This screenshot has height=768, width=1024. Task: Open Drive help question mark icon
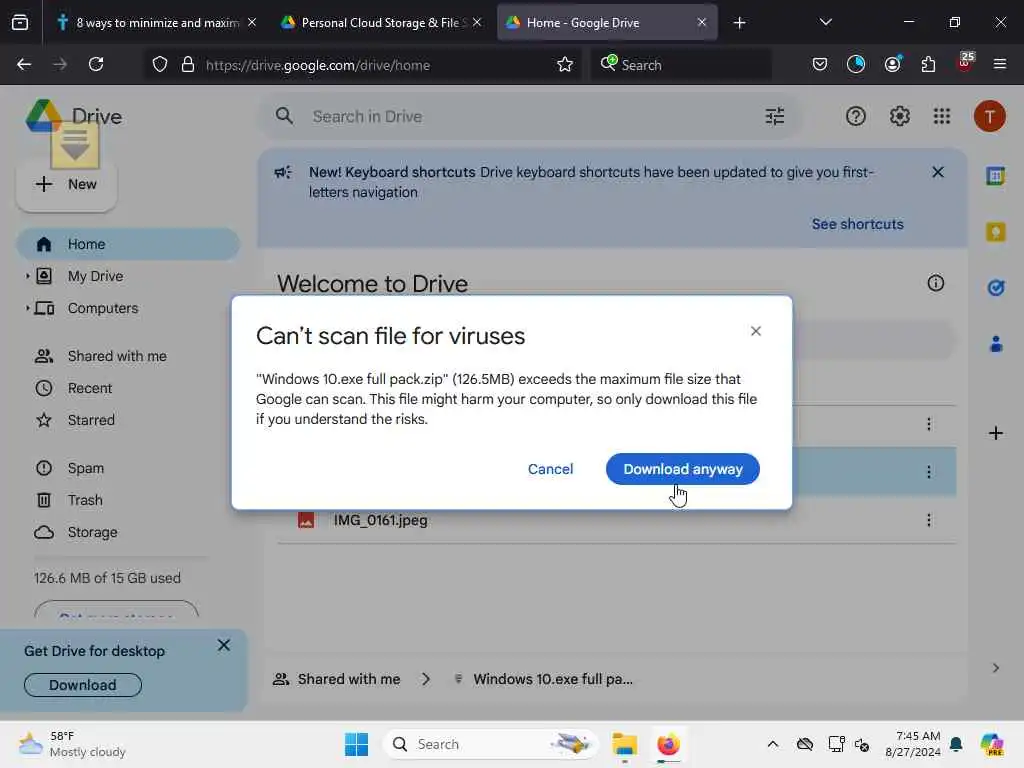pyautogui.click(x=856, y=116)
